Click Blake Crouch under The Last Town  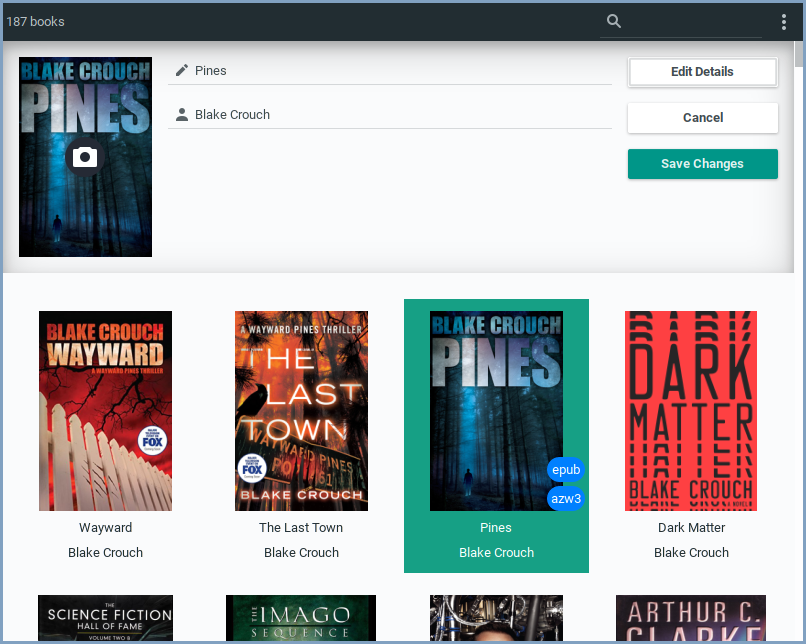point(301,553)
